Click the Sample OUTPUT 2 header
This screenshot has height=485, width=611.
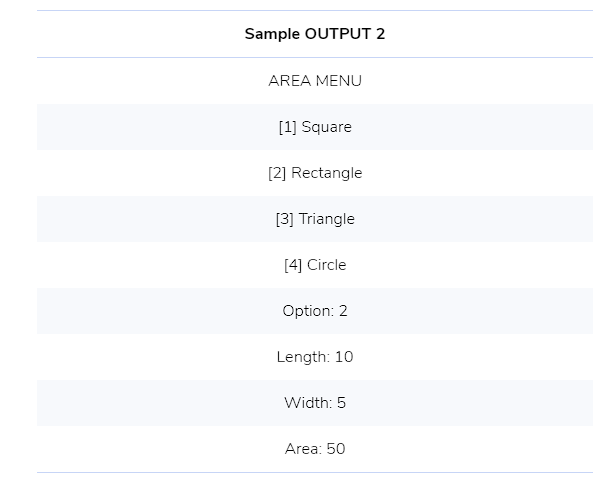pyautogui.click(x=315, y=34)
